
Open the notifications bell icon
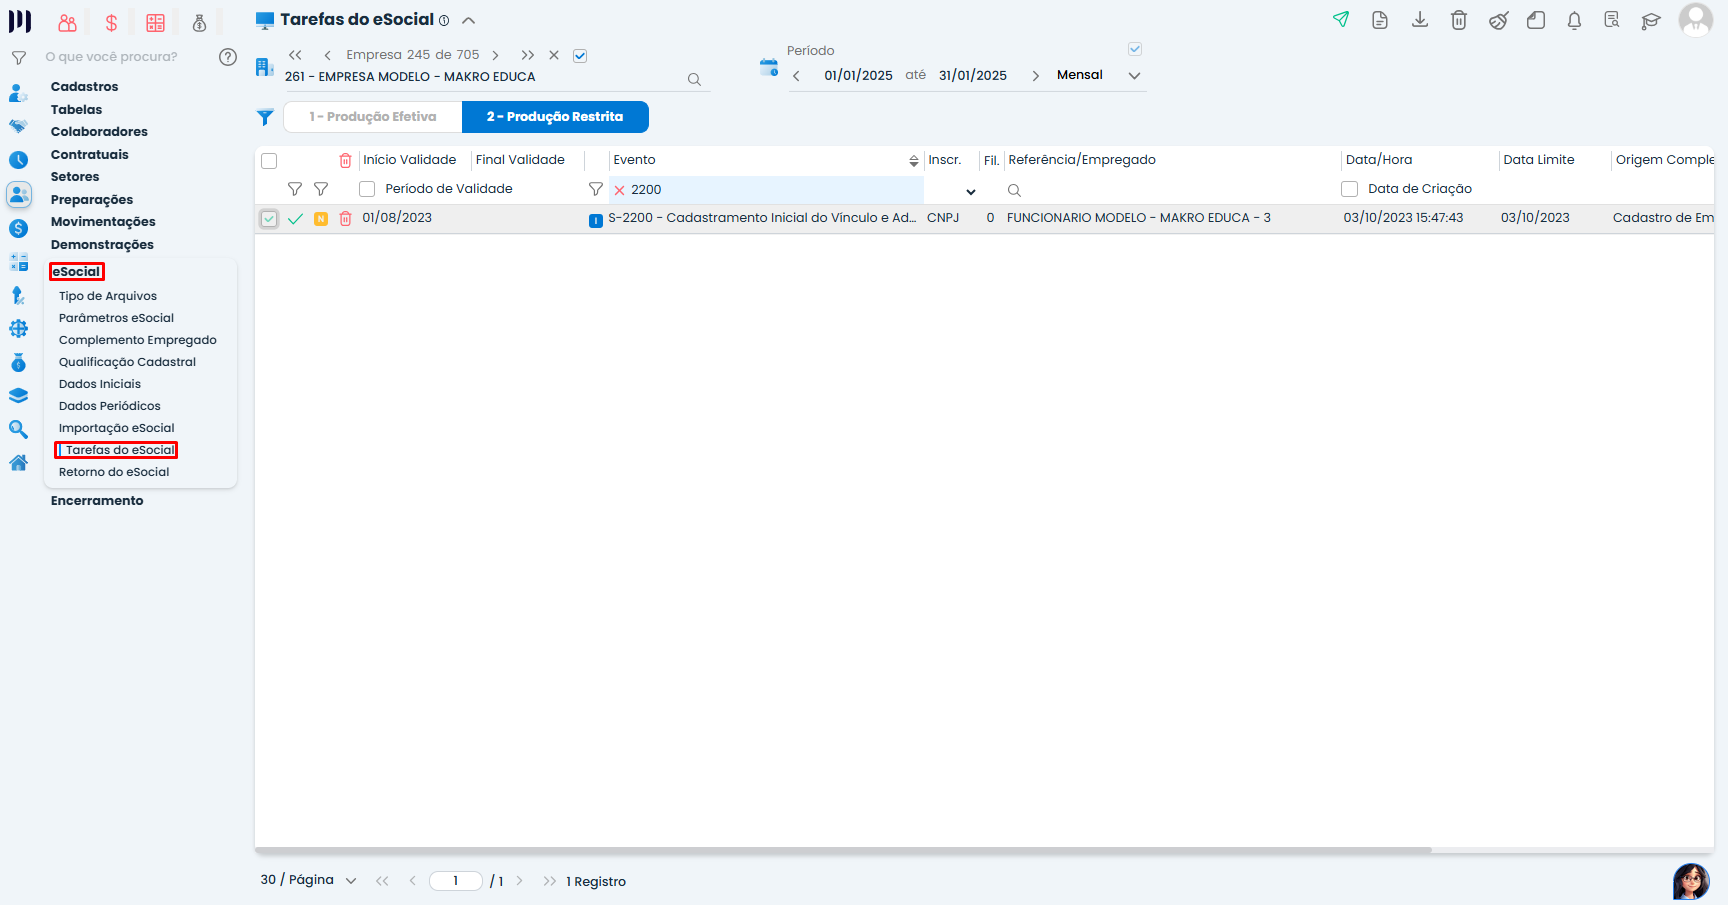(x=1574, y=20)
